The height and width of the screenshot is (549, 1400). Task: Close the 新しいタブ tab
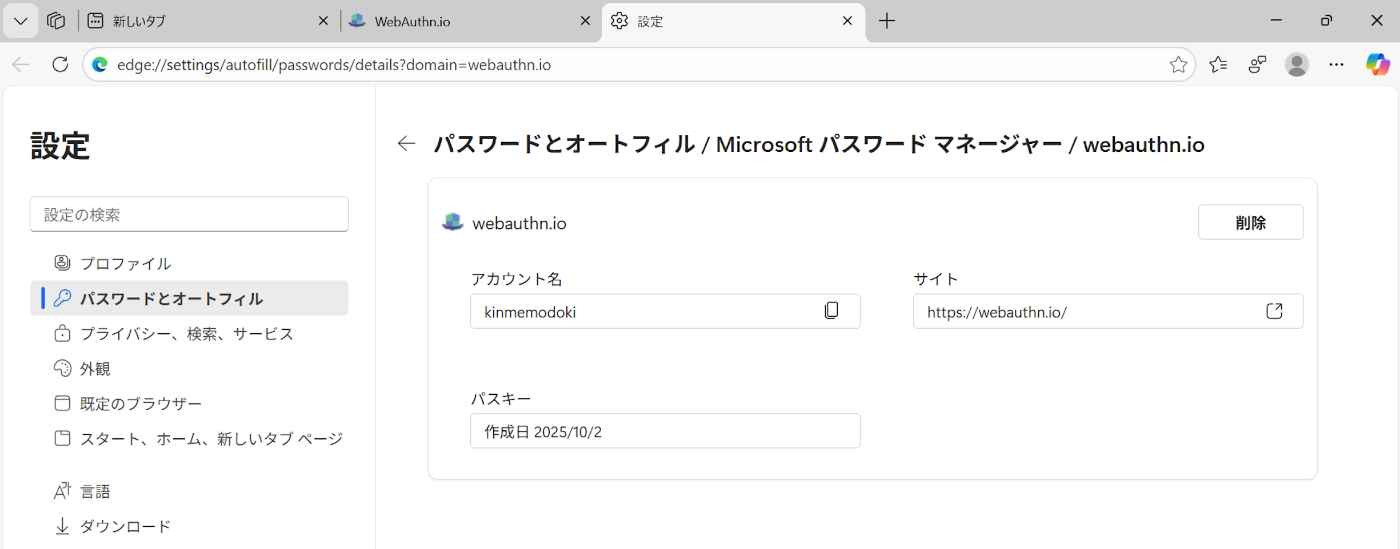pos(323,21)
